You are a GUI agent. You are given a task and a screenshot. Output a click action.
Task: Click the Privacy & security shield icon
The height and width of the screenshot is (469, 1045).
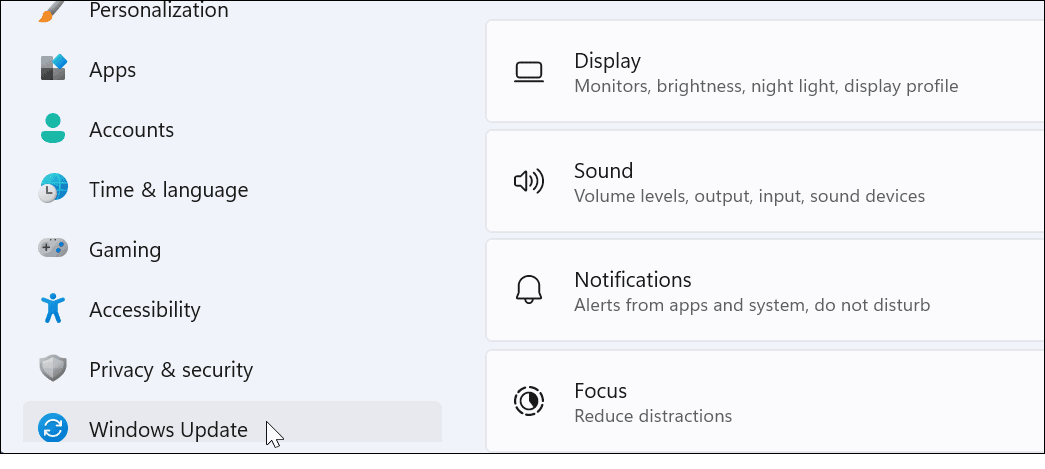pyautogui.click(x=53, y=369)
